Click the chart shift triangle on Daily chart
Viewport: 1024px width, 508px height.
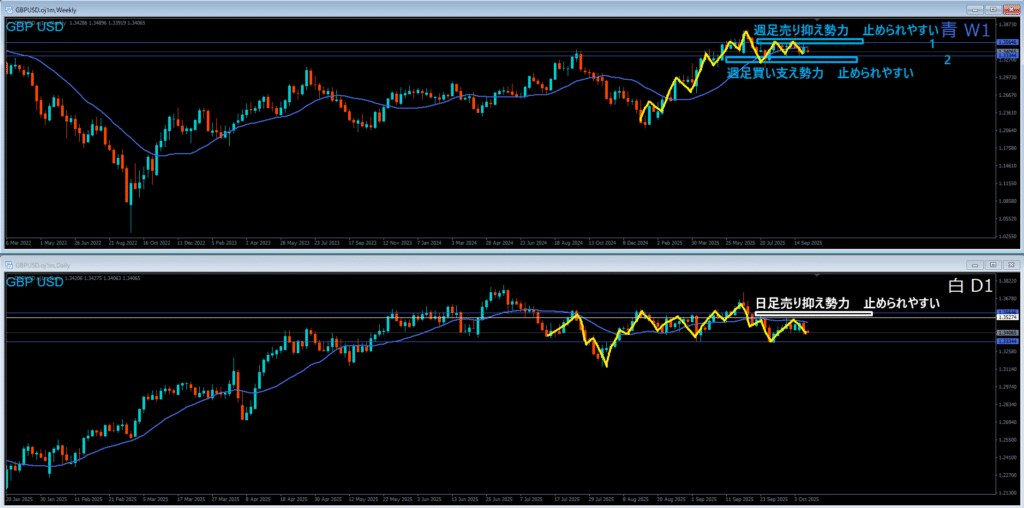pyautogui.click(x=817, y=274)
